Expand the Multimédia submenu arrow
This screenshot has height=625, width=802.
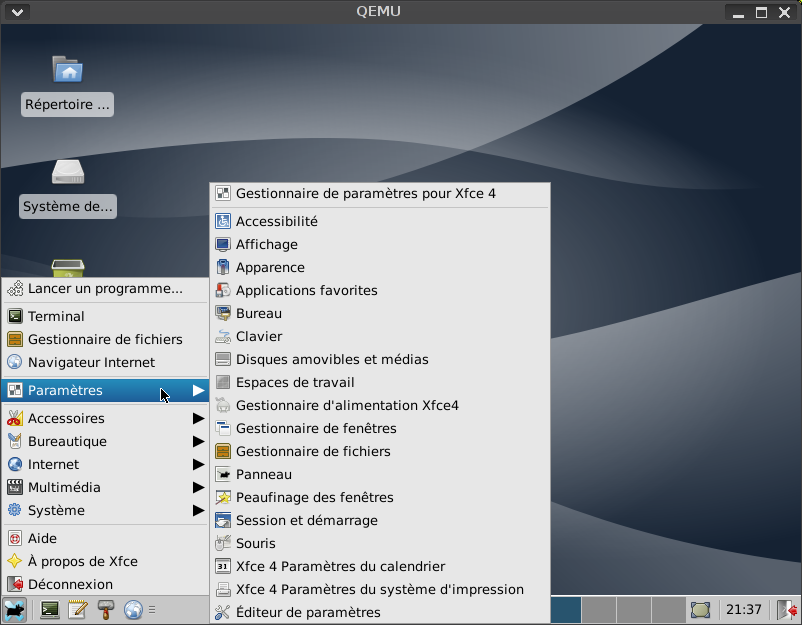coord(198,487)
